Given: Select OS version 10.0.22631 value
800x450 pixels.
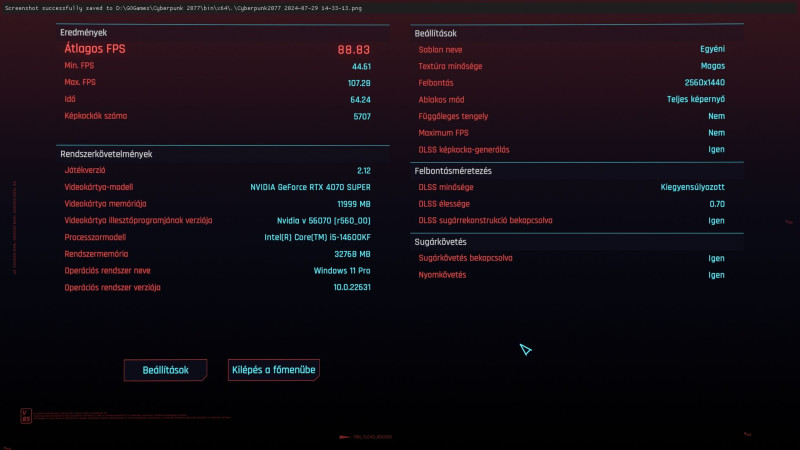Looking at the screenshot, I should 352,287.
